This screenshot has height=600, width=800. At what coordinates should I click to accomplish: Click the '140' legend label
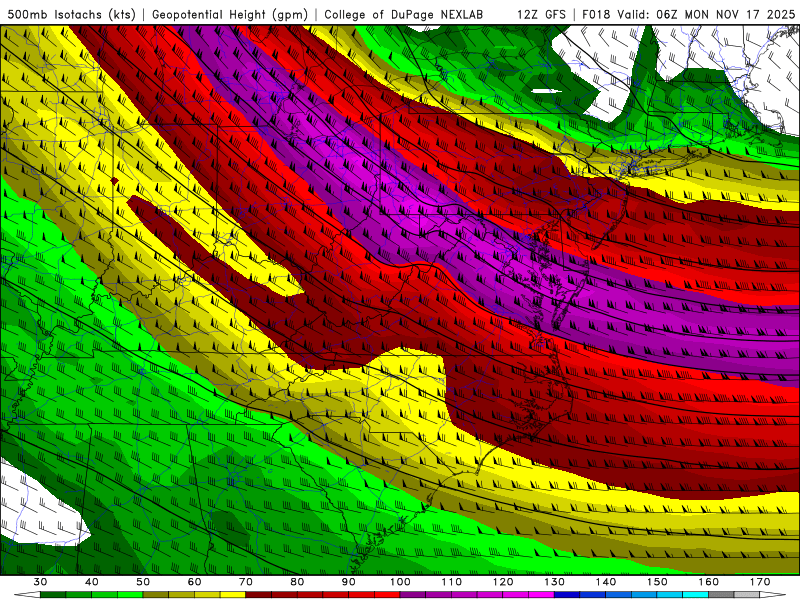pyautogui.click(x=606, y=582)
